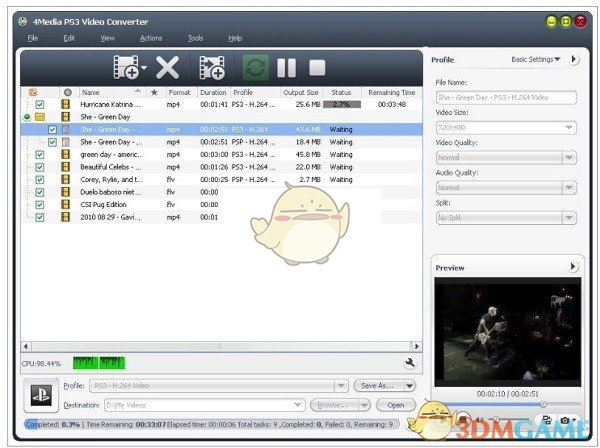
Task: Open the Audio Quality dropdown
Action: (569, 187)
